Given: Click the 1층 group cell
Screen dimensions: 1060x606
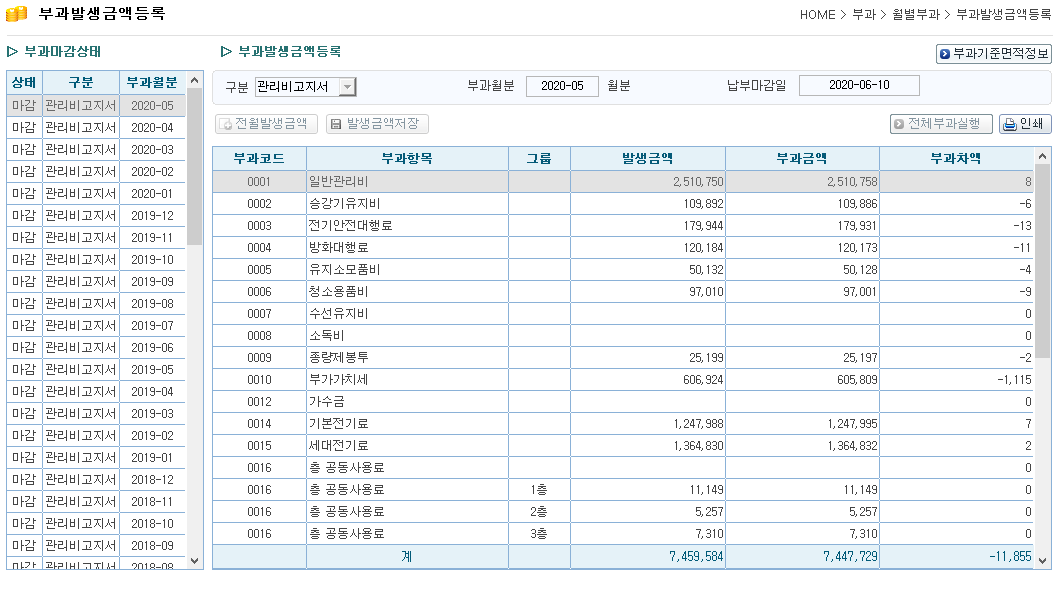Looking at the screenshot, I should tap(539, 490).
